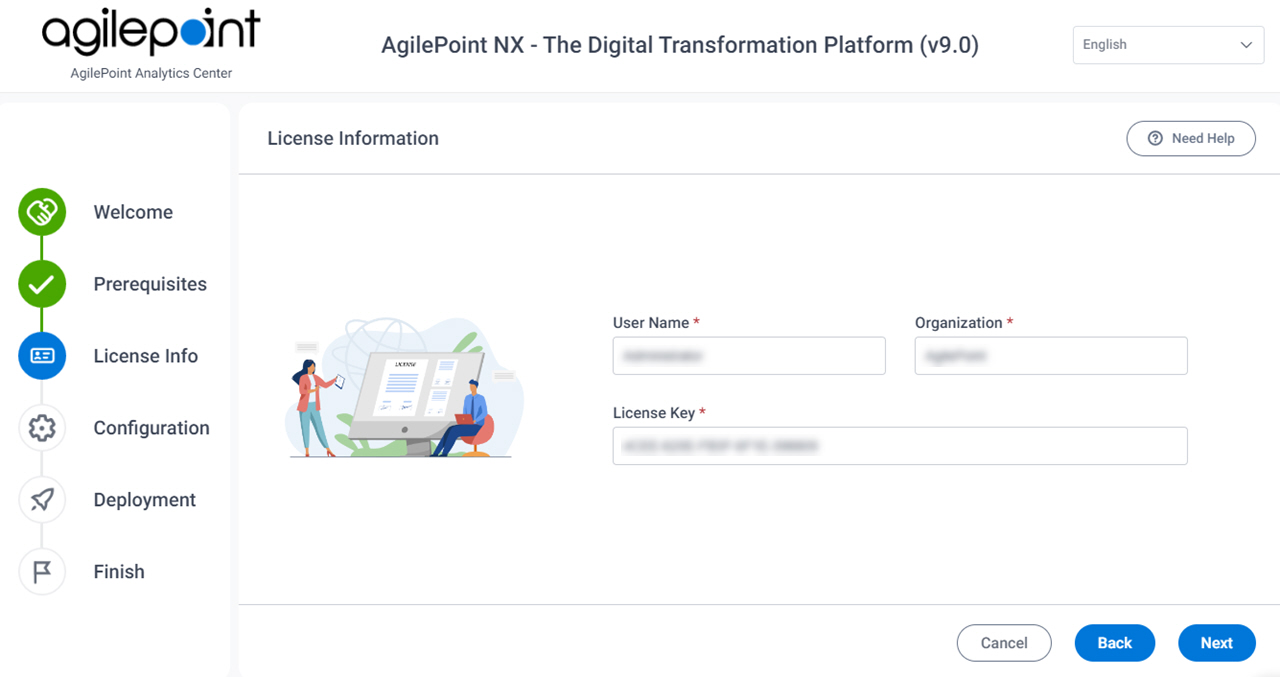
Task: Select the Finish flag step icon
Action: (x=42, y=572)
